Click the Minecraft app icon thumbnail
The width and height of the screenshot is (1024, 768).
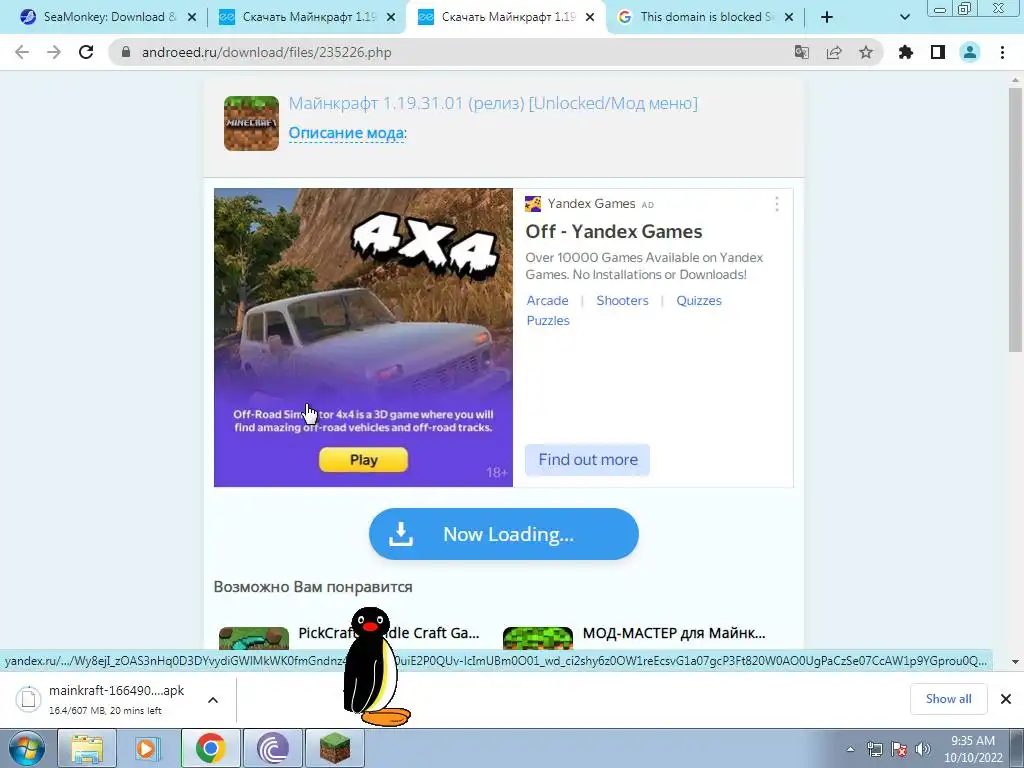tap(251, 123)
